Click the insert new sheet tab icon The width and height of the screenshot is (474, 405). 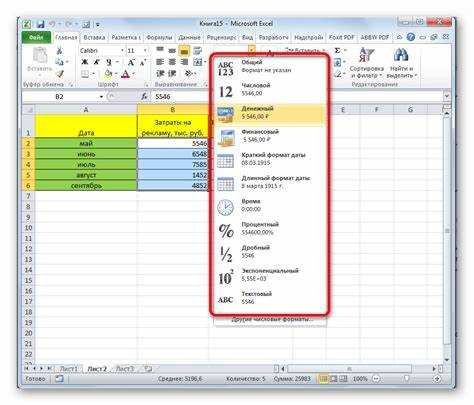coord(148,369)
